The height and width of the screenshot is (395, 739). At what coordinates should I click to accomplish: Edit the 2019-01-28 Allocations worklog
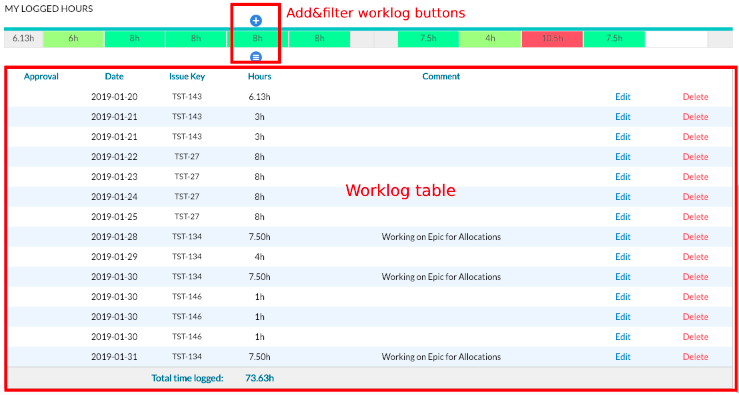623,237
